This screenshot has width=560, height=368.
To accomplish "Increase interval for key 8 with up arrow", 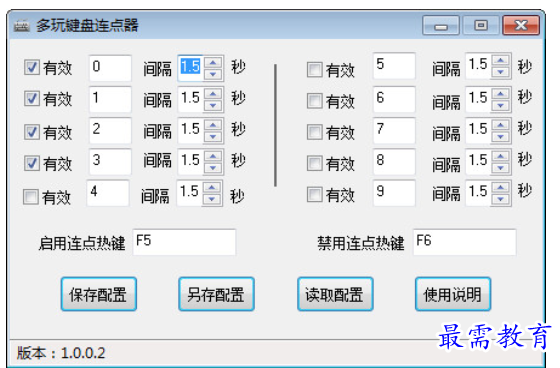I will click(x=501, y=156).
